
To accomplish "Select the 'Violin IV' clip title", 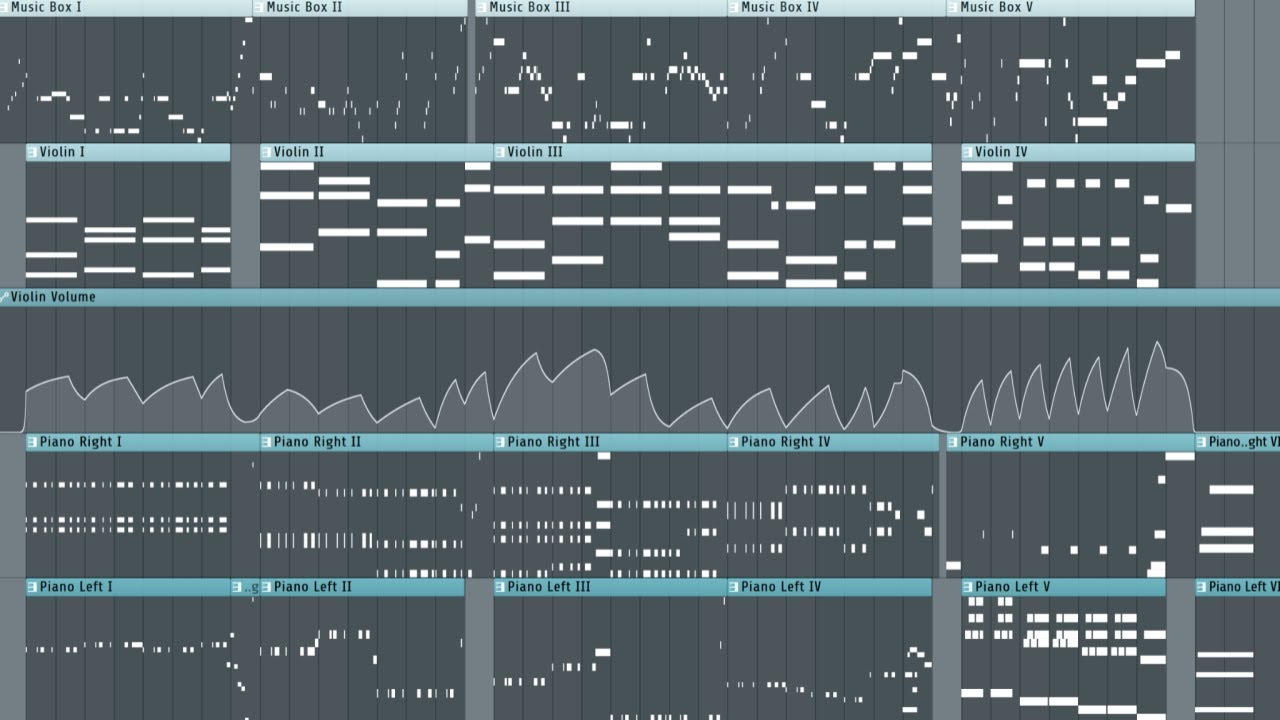I will [x=1001, y=152].
